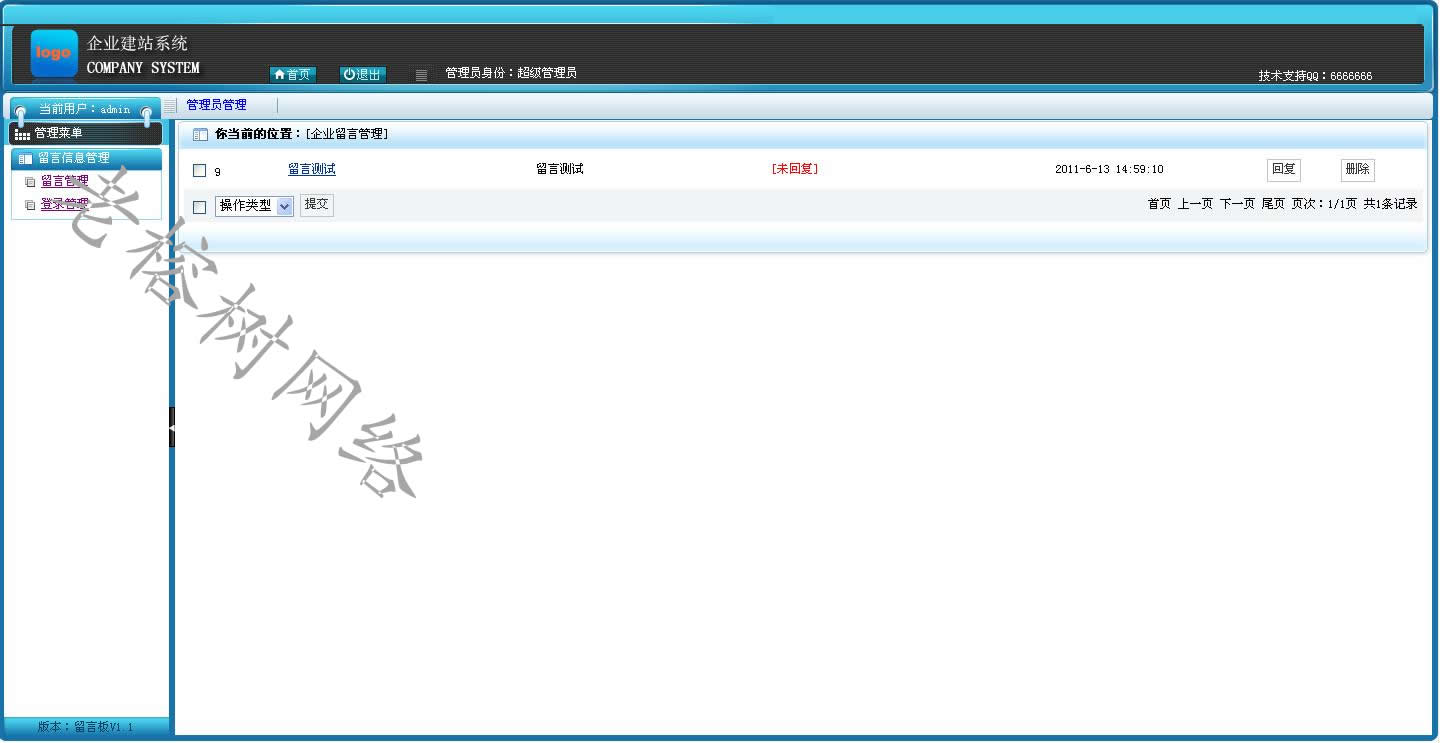Toggle the select-all checkbox near 操作类型
1440x743 pixels.
click(x=199, y=207)
